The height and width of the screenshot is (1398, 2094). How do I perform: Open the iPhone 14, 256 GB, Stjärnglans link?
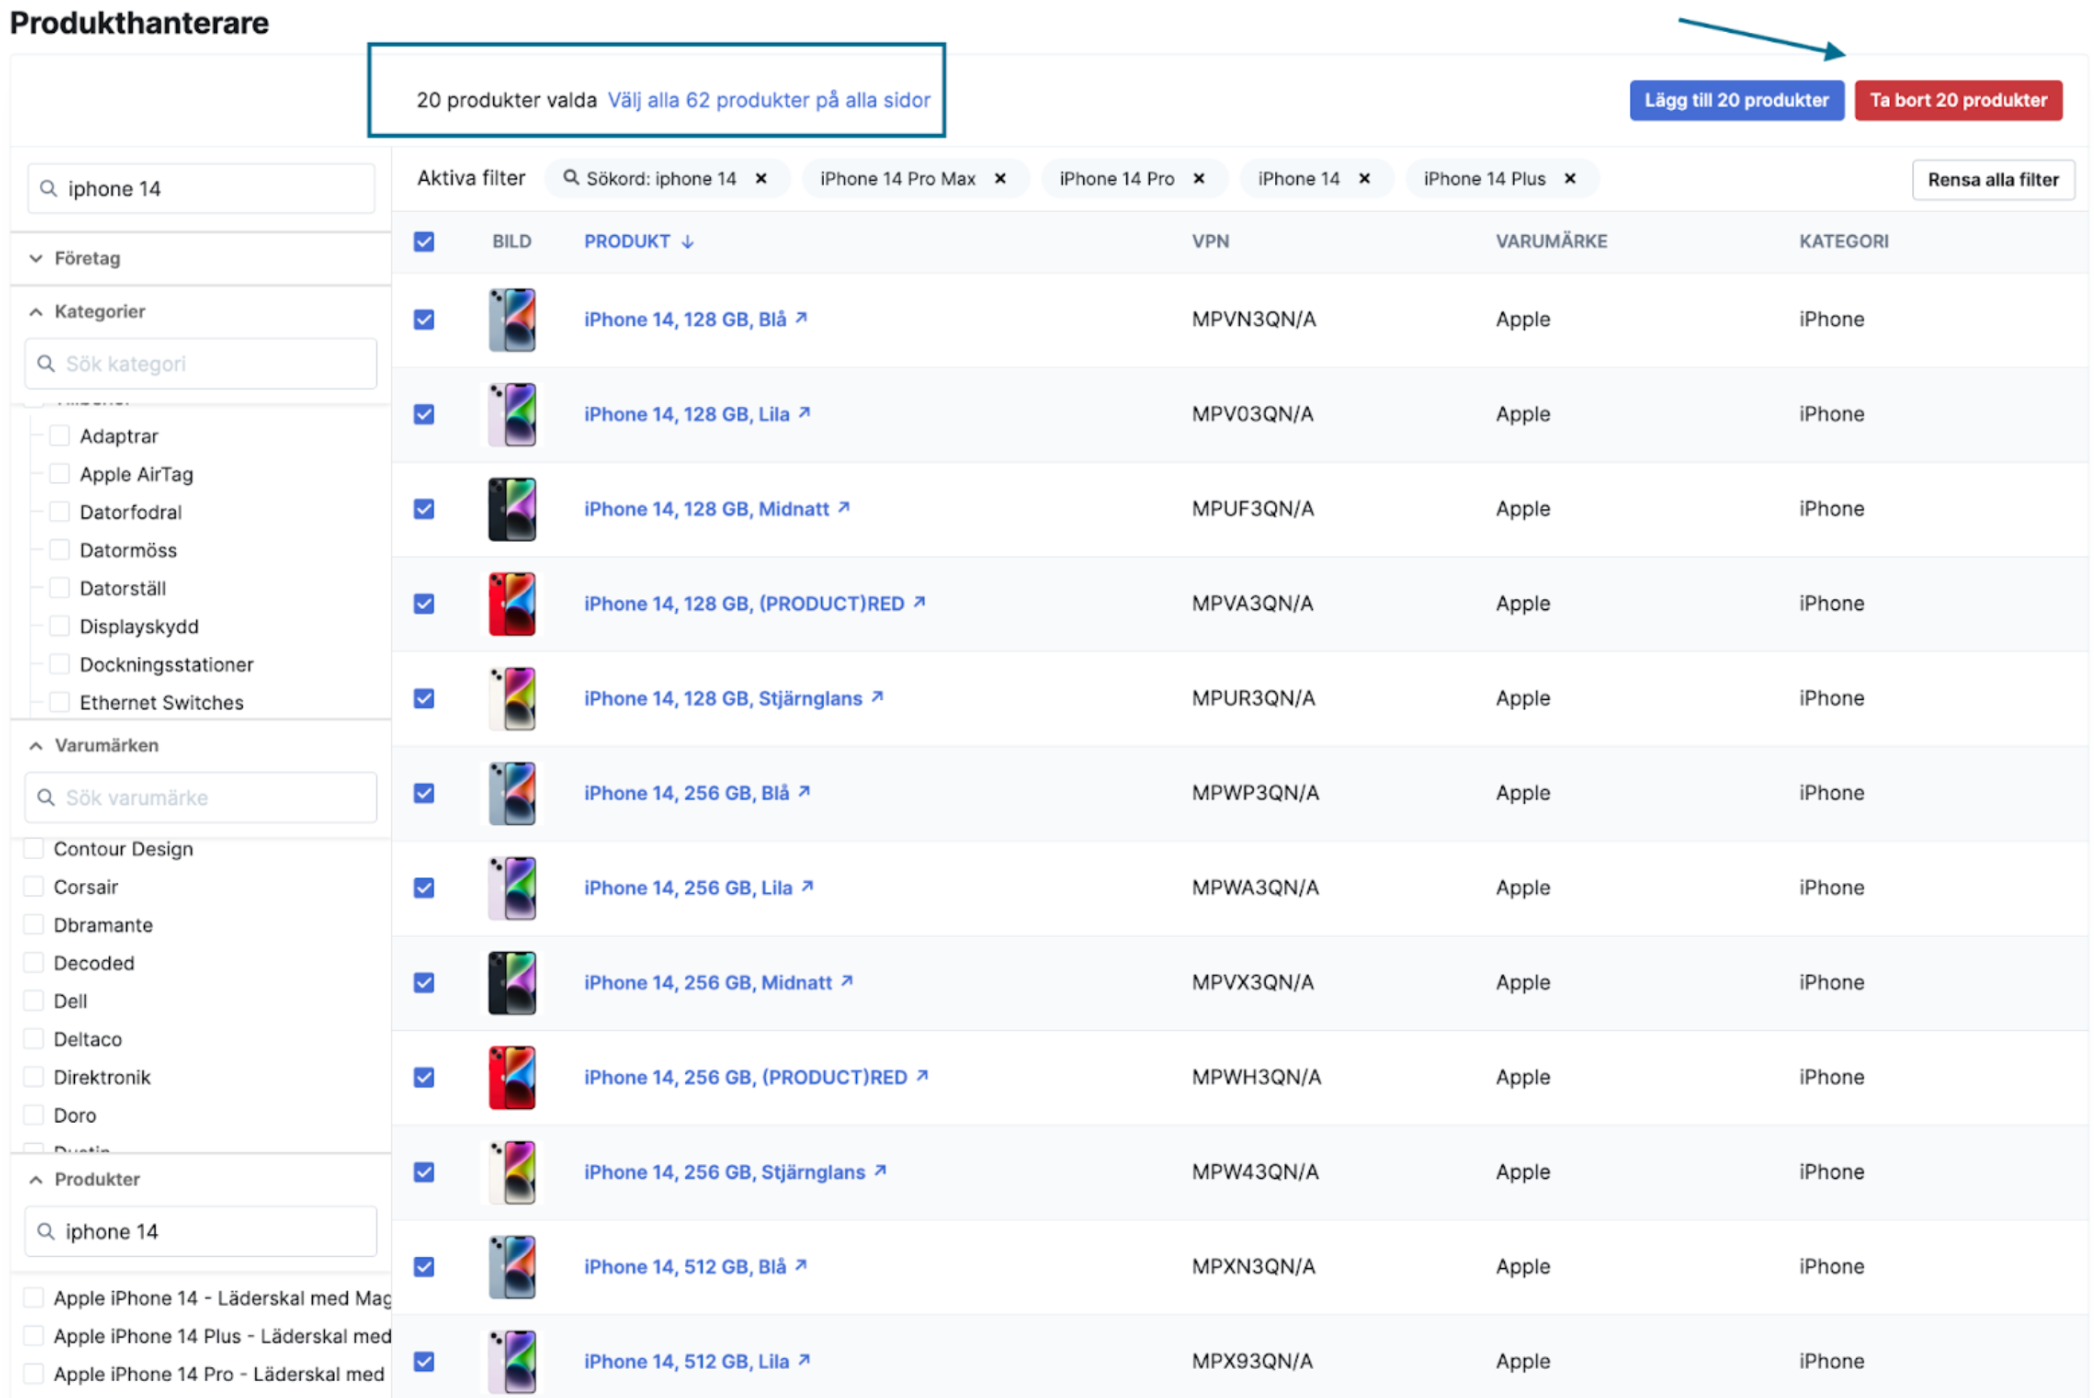tap(724, 1172)
